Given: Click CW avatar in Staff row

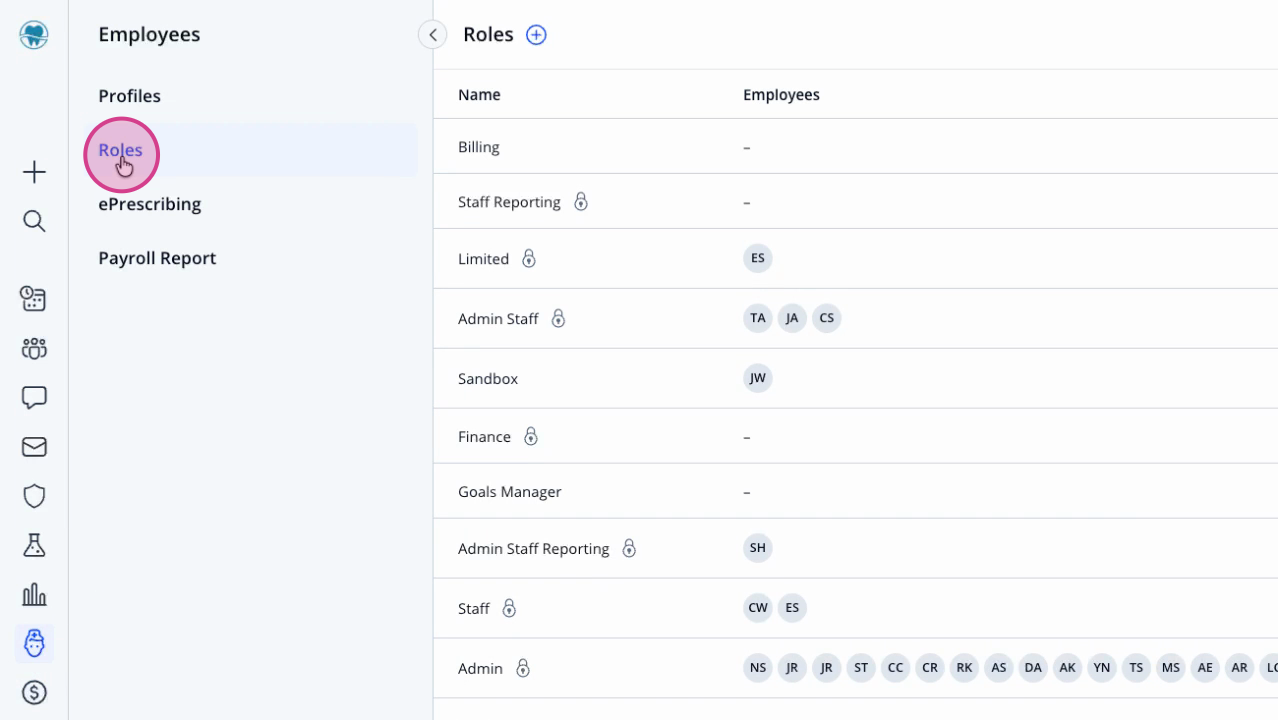Looking at the screenshot, I should click(x=758, y=608).
